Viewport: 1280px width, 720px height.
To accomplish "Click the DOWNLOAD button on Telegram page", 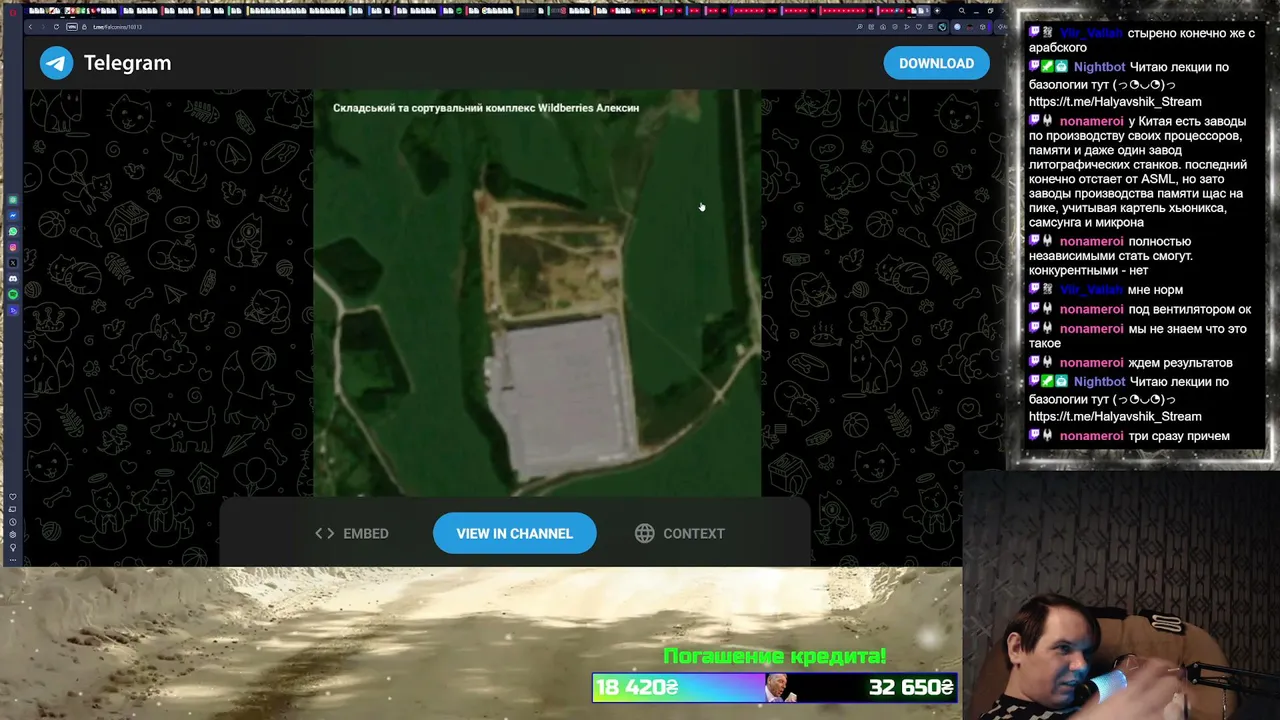I will [936, 63].
